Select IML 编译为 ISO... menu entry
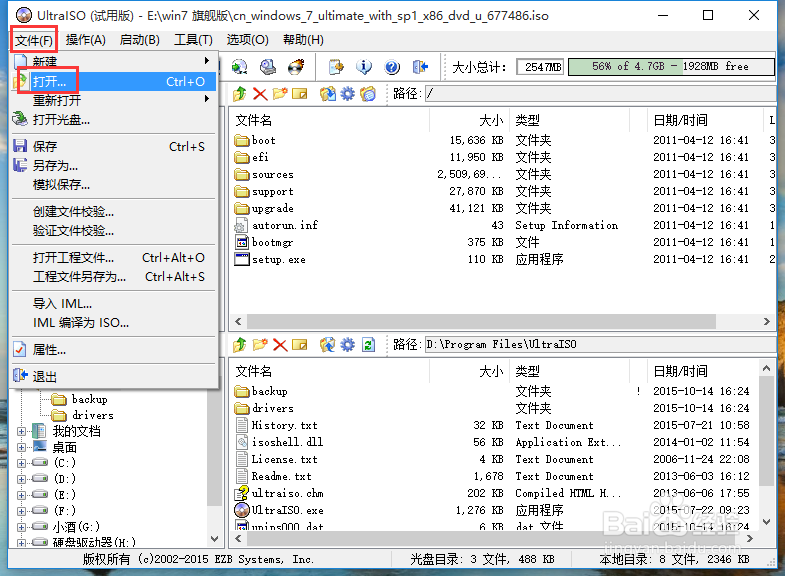The image size is (785, 576). click(x=114, y=323)
